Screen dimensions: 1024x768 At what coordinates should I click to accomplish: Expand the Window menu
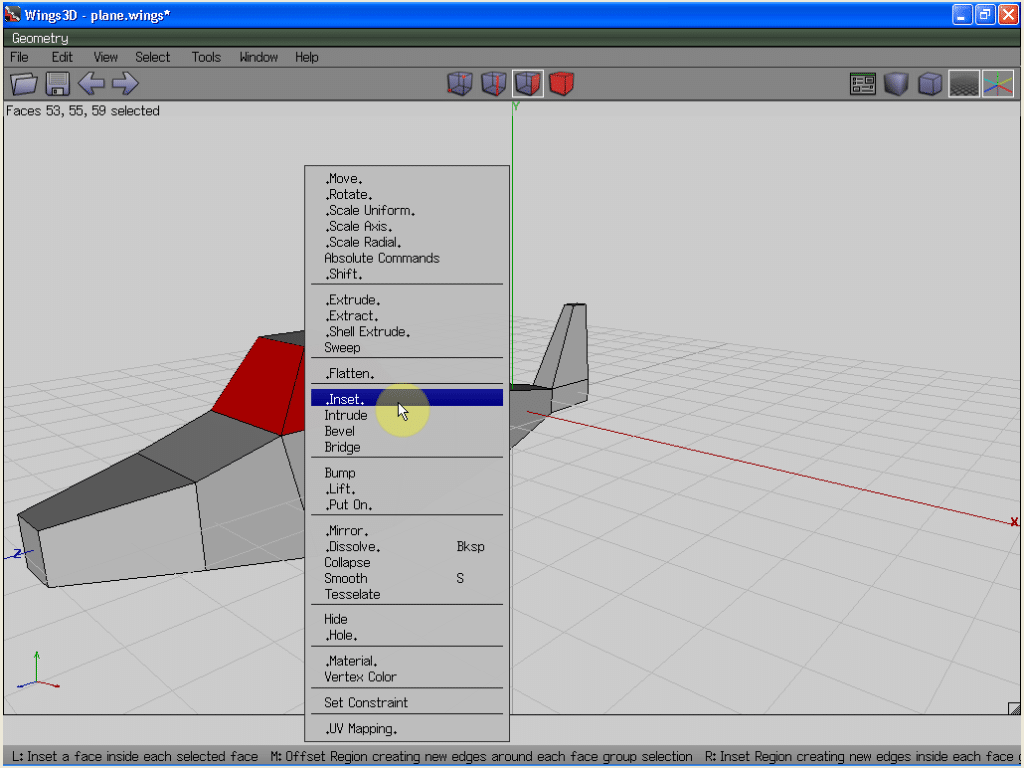(259, 57)
